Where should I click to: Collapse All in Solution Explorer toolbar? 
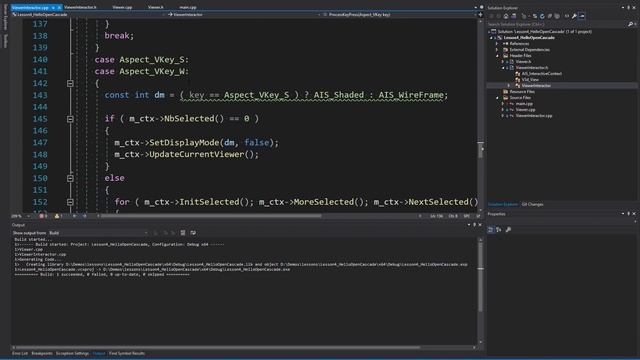(x=550, y=16)
